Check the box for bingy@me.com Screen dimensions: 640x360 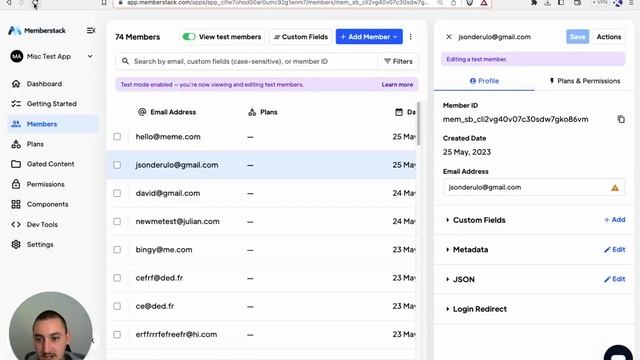click(x=117, y=249)
